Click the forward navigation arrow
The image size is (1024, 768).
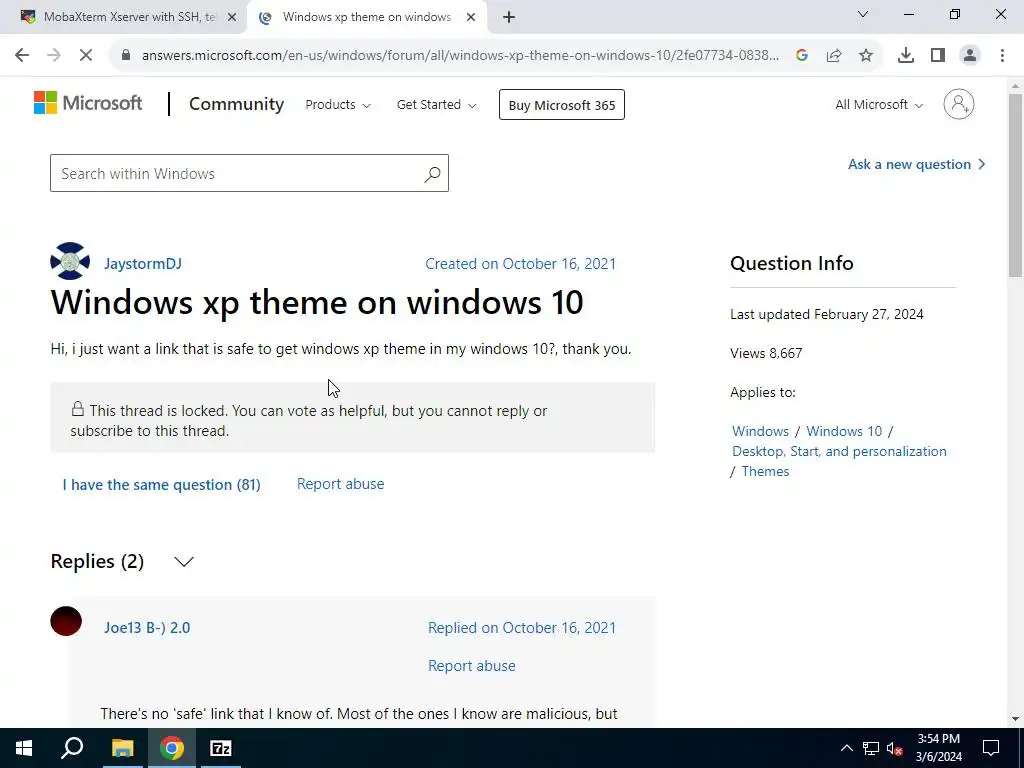[x=54, y=56]
